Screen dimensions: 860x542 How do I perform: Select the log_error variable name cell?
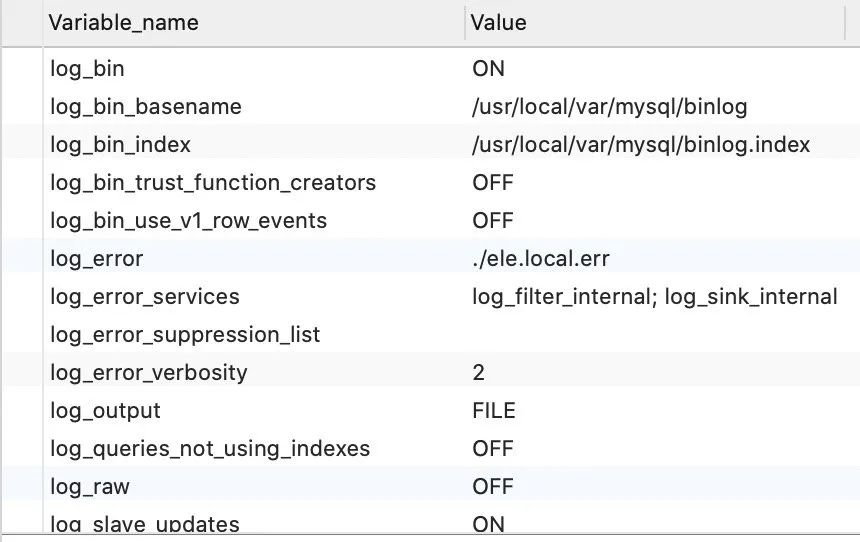coord(97,259)
